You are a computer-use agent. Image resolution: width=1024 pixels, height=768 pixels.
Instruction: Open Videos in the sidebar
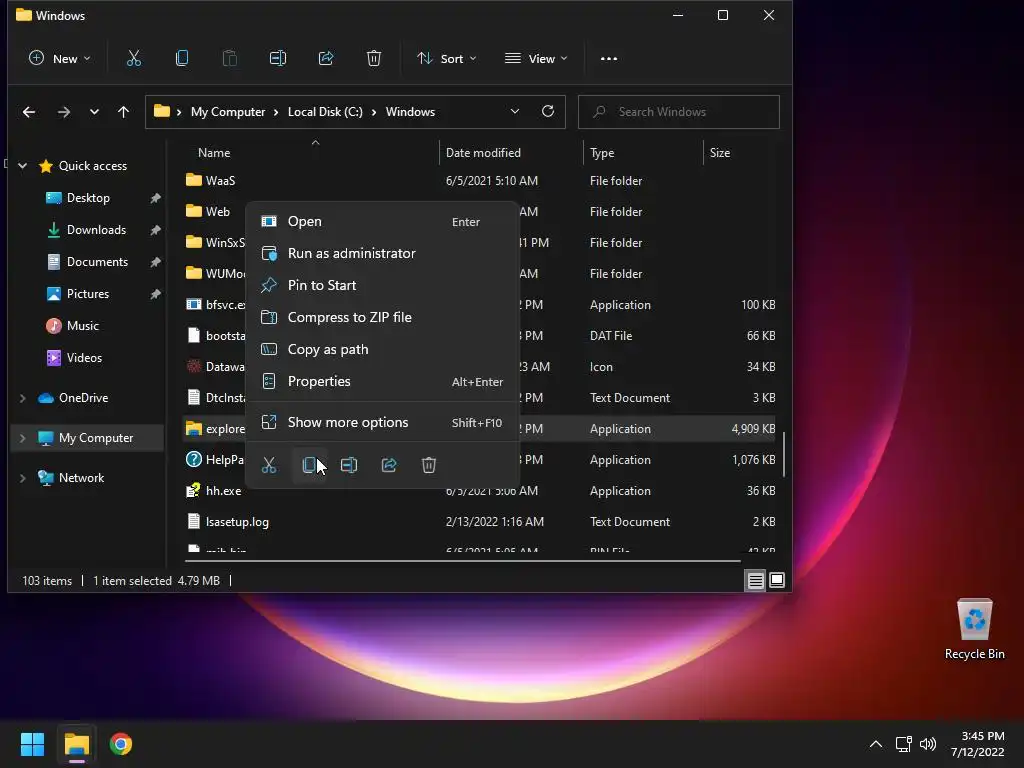point(84,358)
